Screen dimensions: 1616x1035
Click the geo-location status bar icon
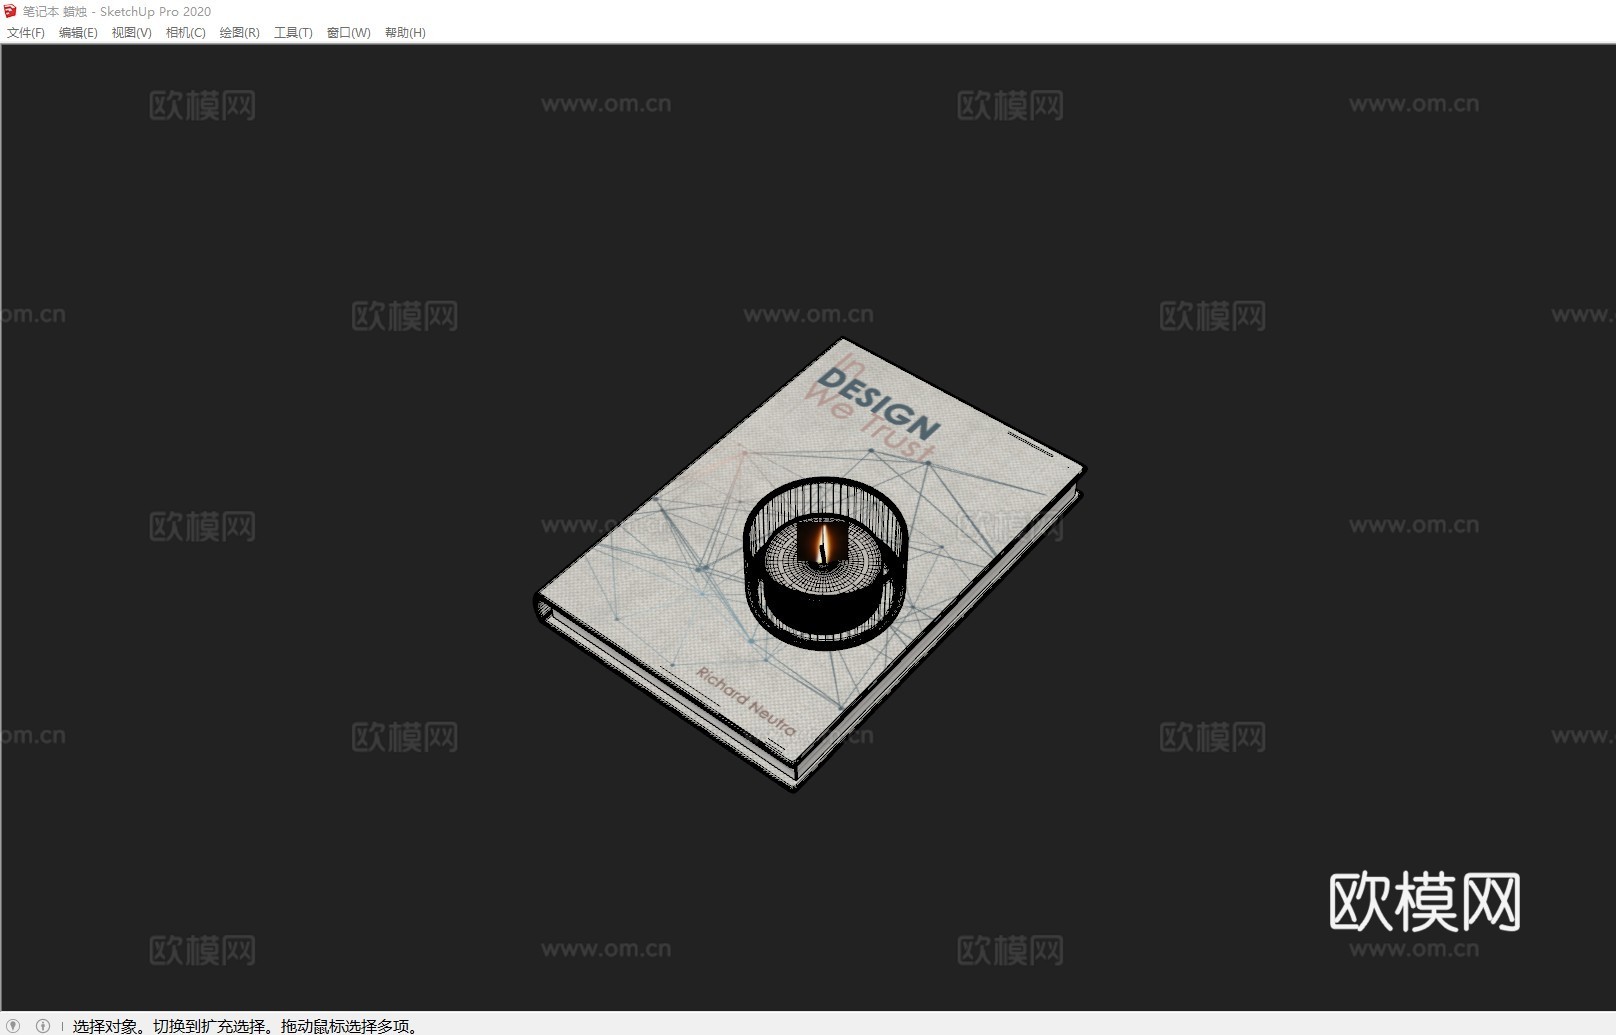(x=14, y=1025)
